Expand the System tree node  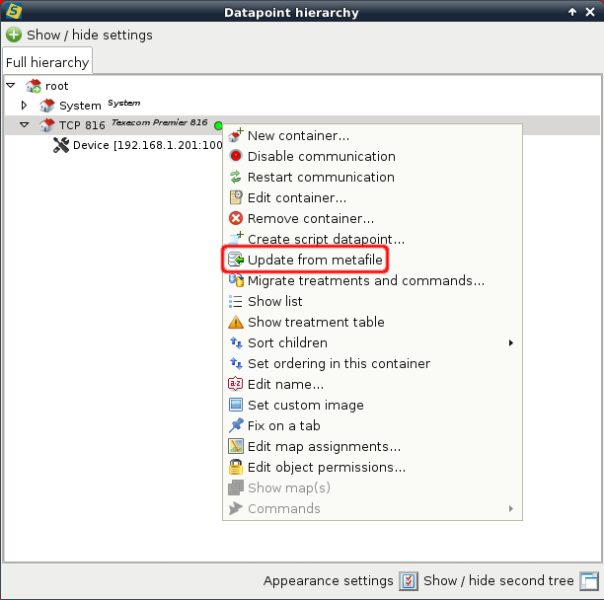25,105
